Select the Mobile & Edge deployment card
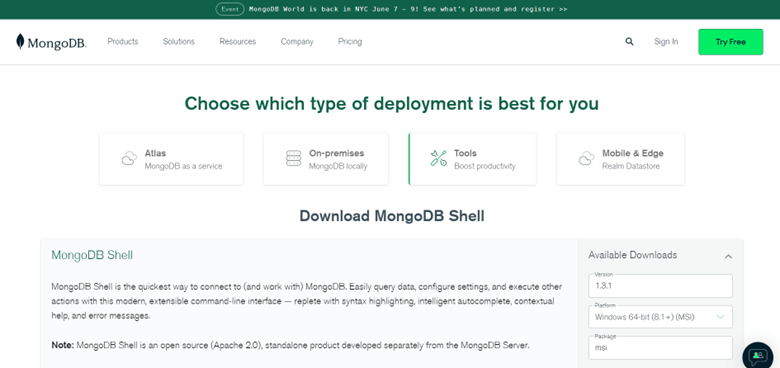 click(620, 159)
